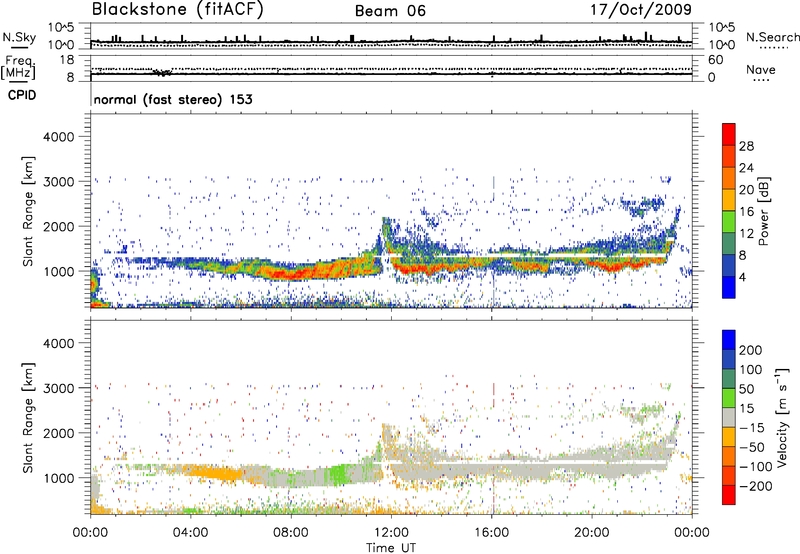This screenshot has width=800, height=554.
Task: Click the '-200' label on velocity colorbar
Action: [x=756, y=486]
